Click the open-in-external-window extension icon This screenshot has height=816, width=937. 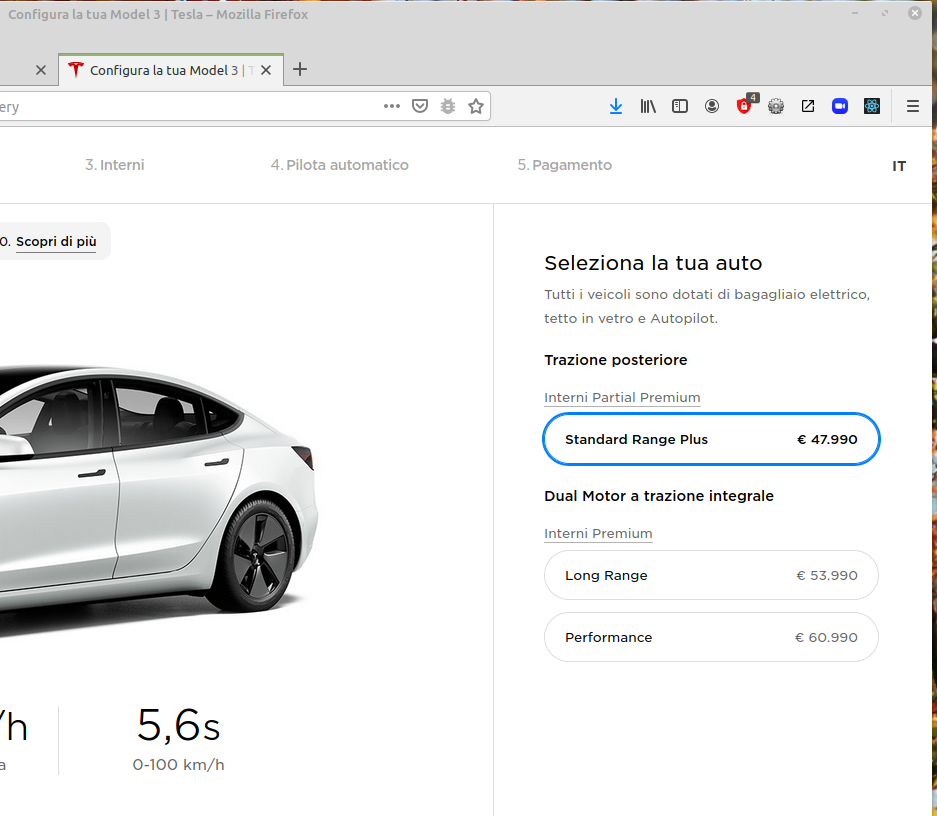pyautogui.click(x=808, y=106)
